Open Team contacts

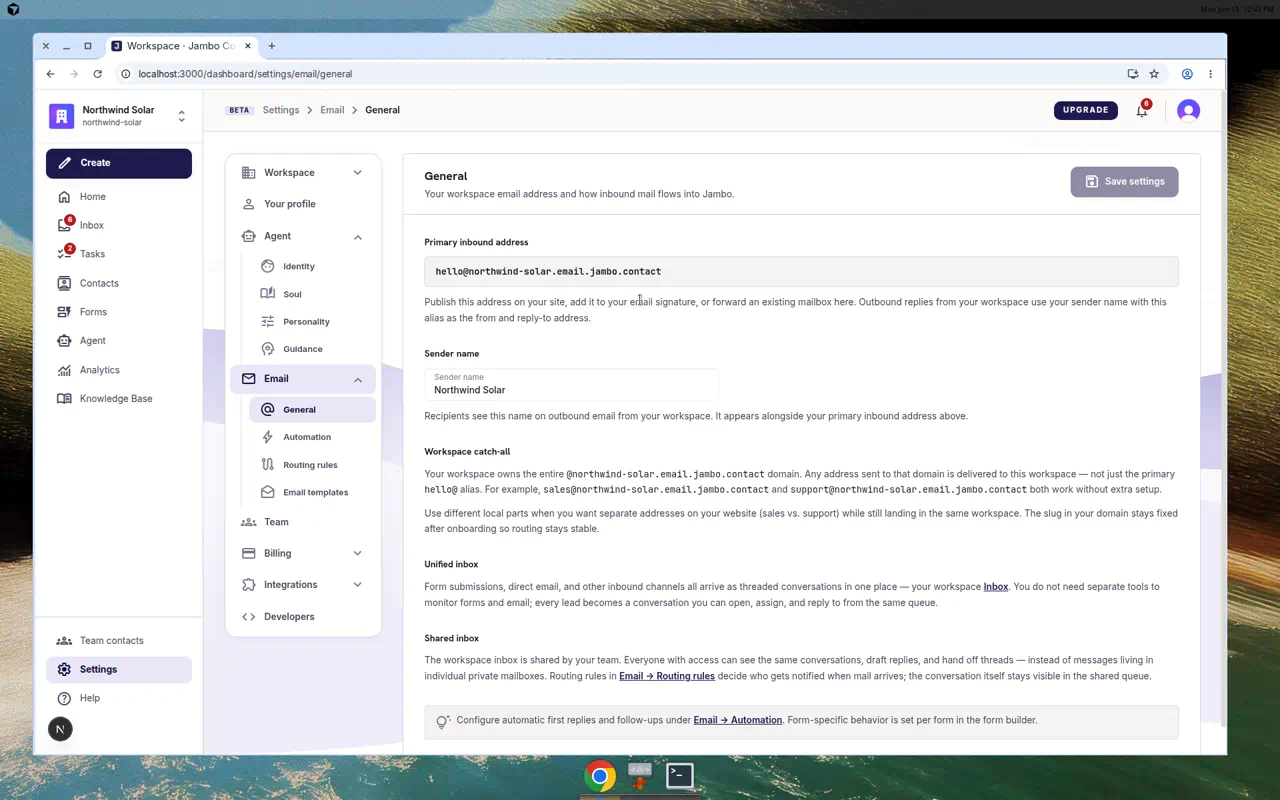(x=118, y=640)
